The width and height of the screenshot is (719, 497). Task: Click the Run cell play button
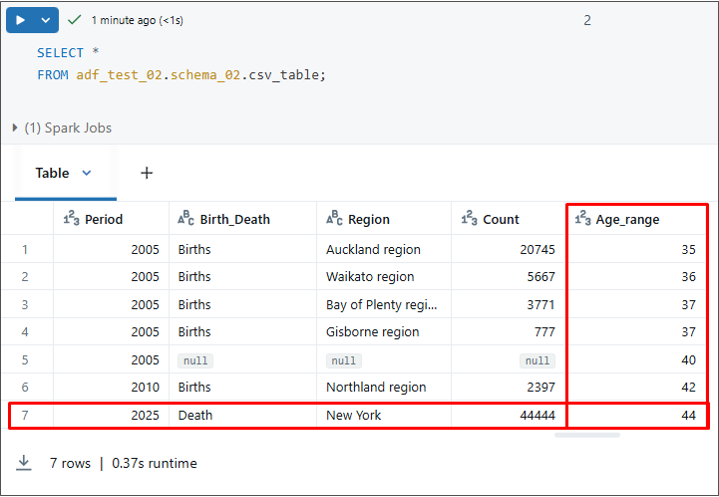pyautogui.click(x=20, y=19)
